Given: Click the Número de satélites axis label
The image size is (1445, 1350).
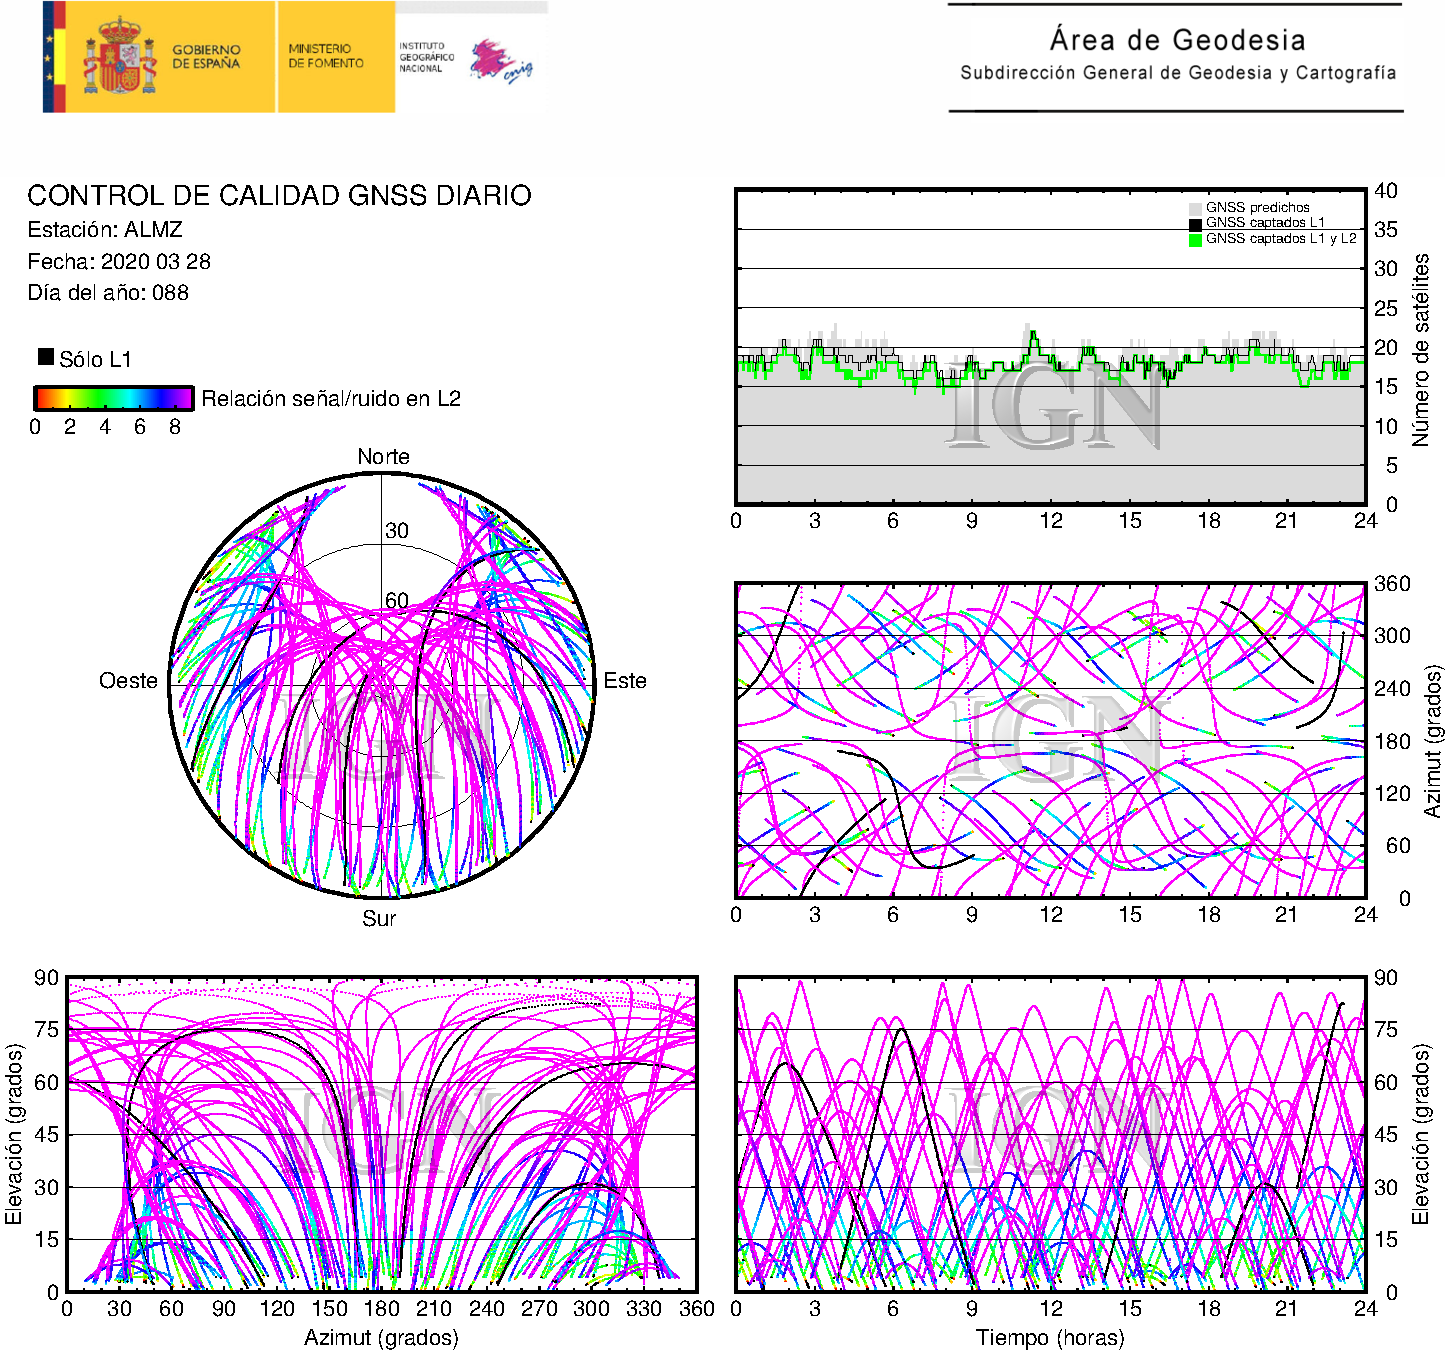Looking at the screenshot, I should [x=1421, y=349].
